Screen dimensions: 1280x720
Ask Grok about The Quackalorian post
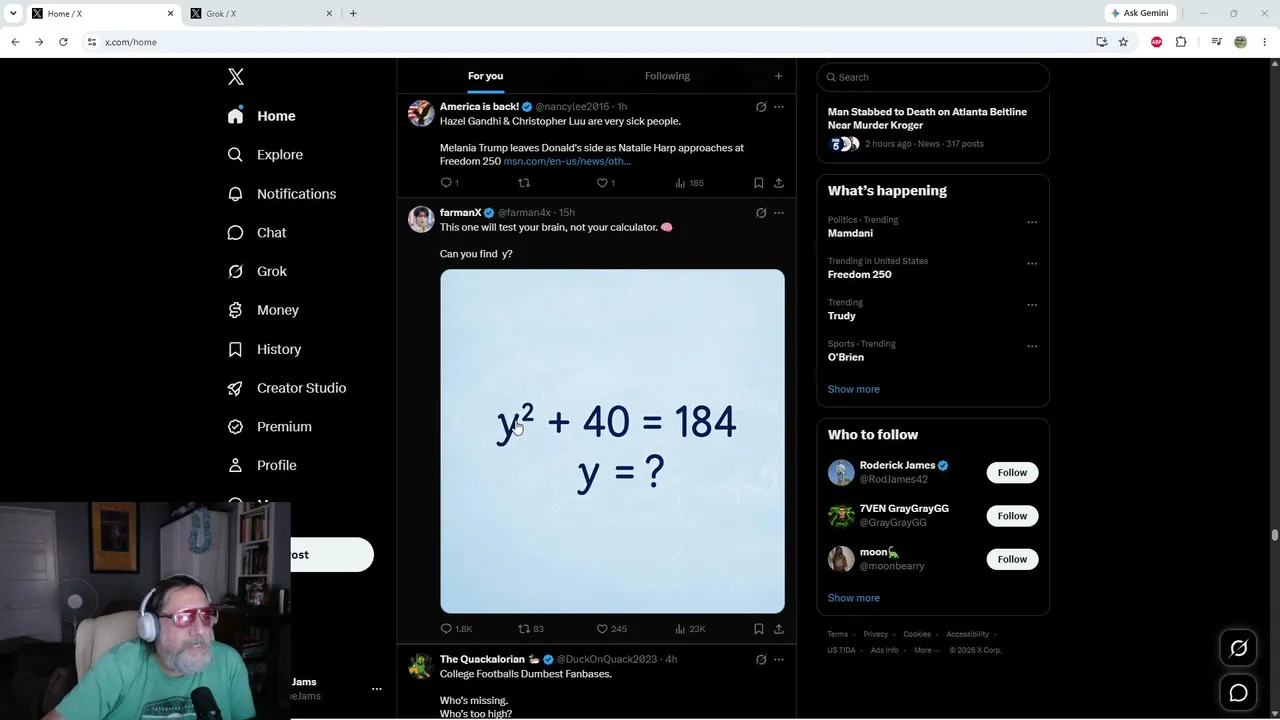coord(761,660)
